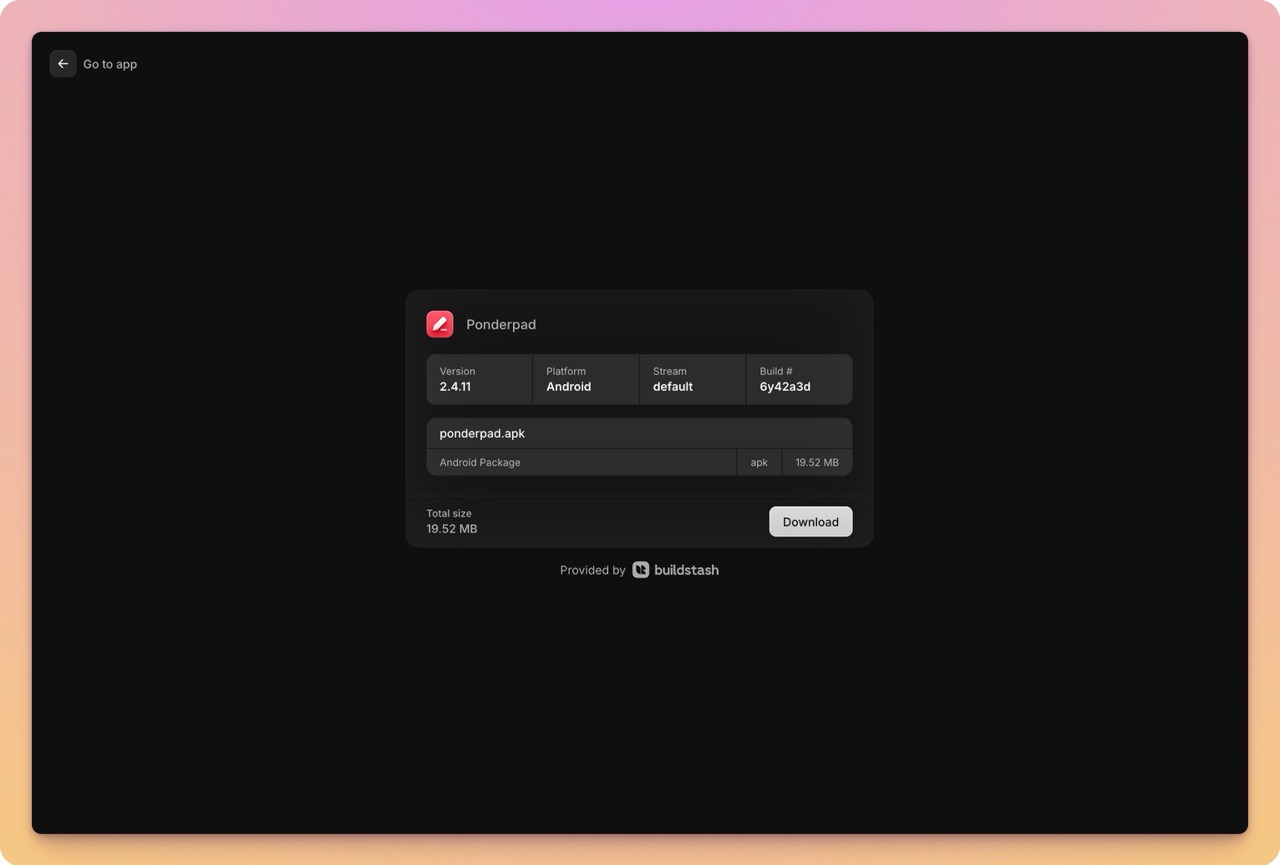Click the buildstash logo icon

(x=640, y=569)
